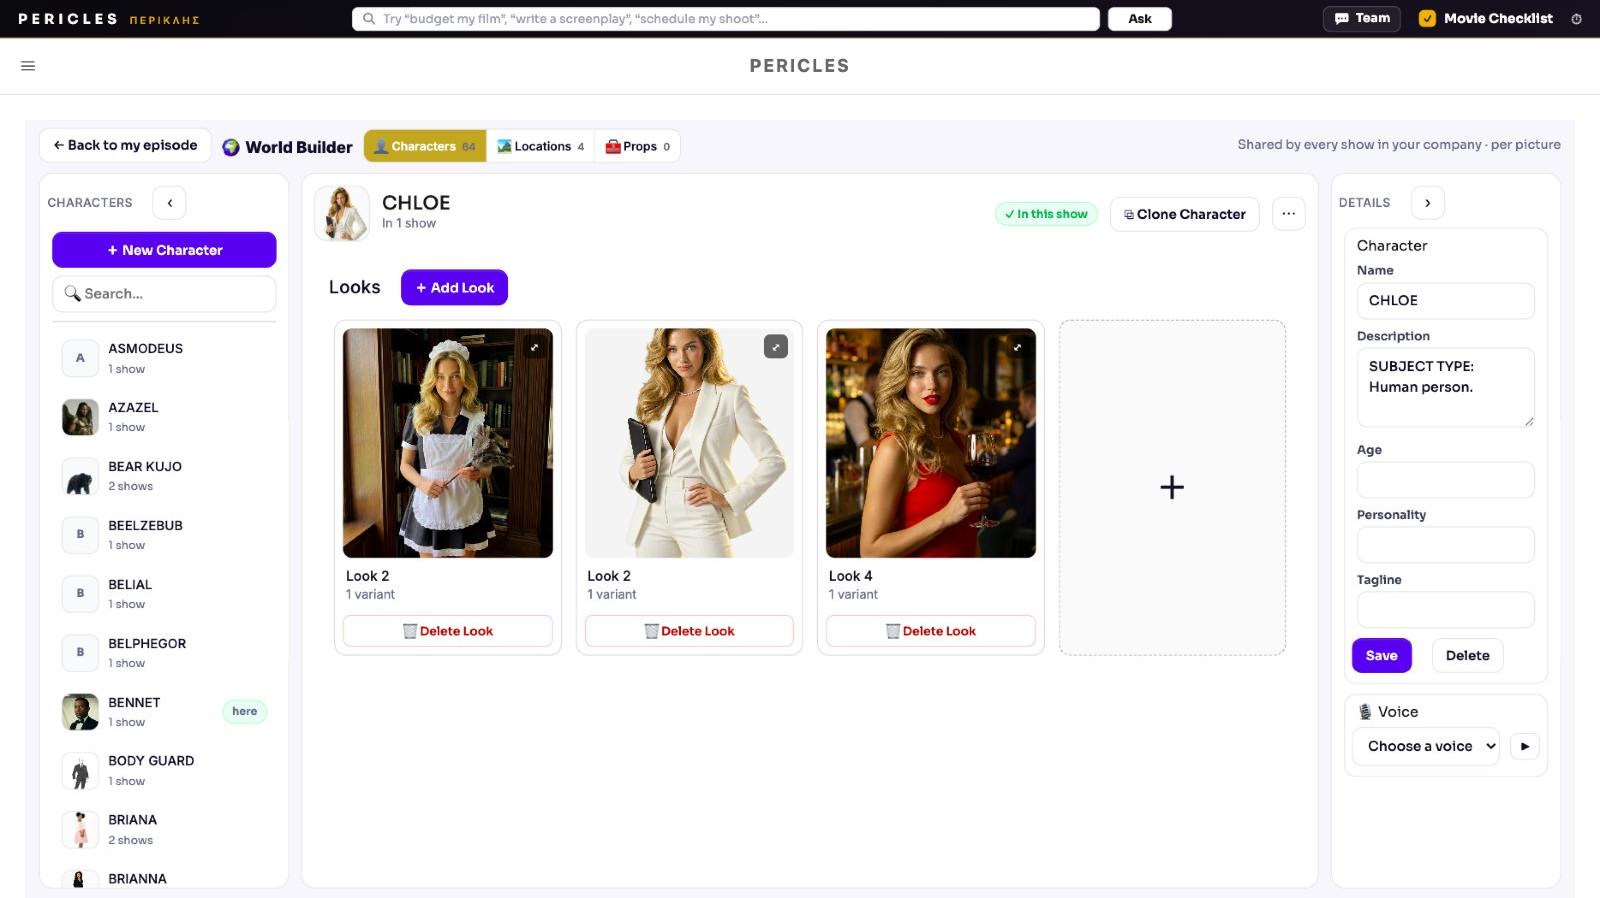Select the BEAR KUJO bear avatar
Image resolution: width=1600 pixels, height=898 pixels.
click(x=80, y=476)
